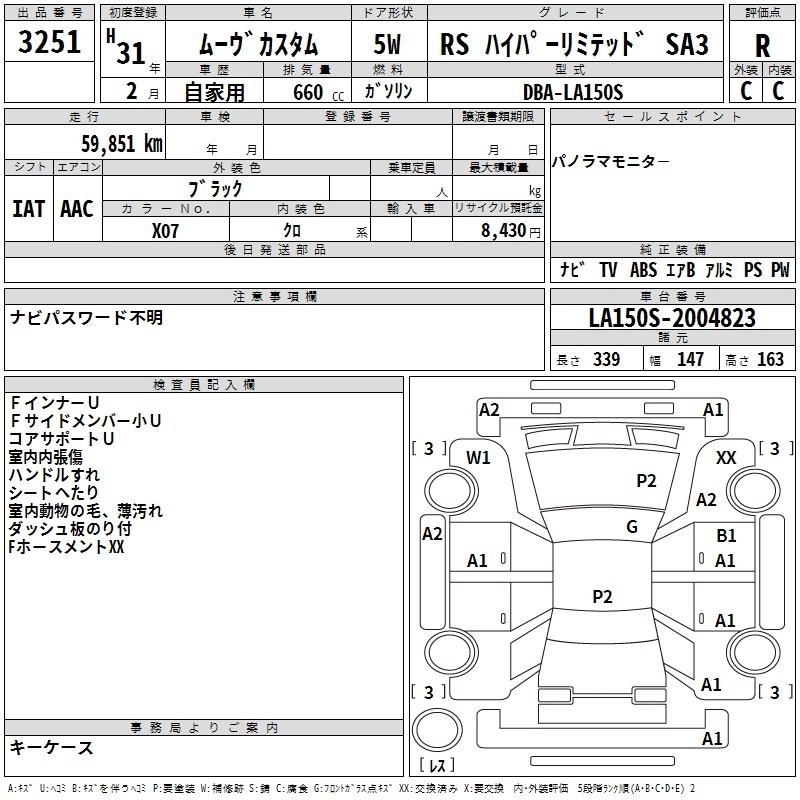Screen dimensions: 800x800
Task: Select the A2 marker at the diagram's top-left
Action: pyautogui.click(x=489, y=409)
